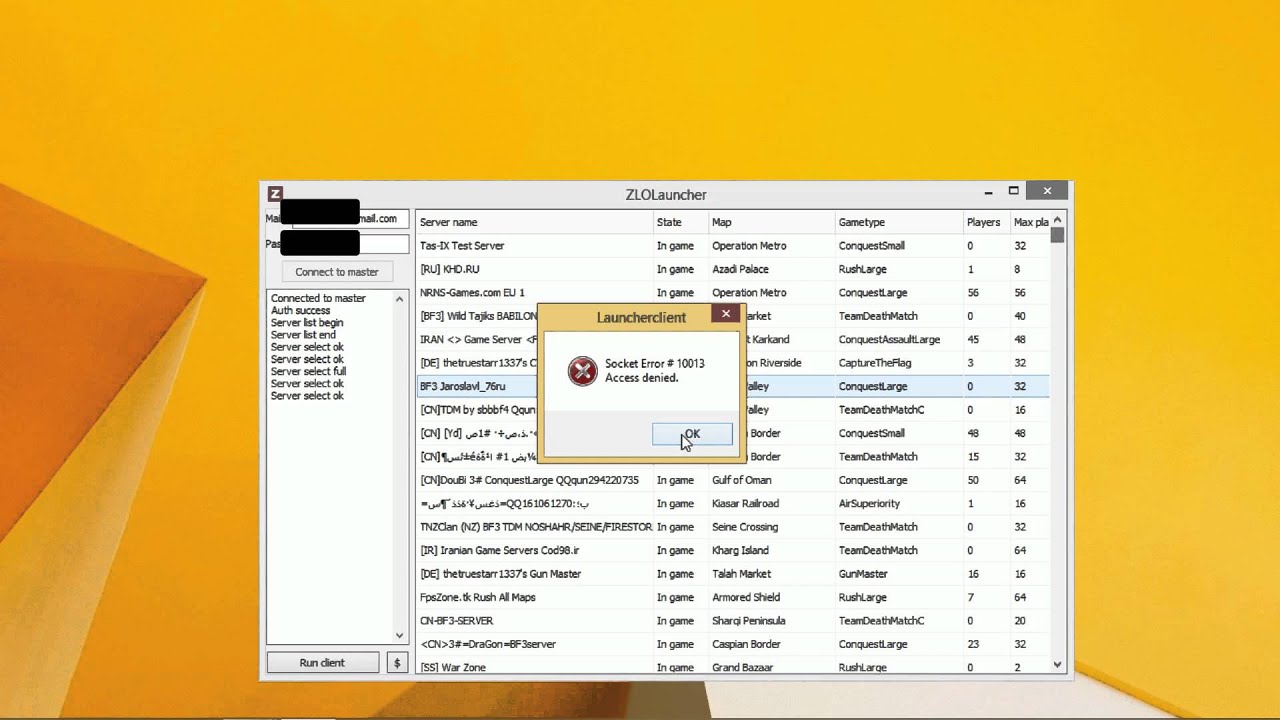The height and width of the screenshot is (720, 1280).
Task: Click the ConquestAssaultLarge gametype cell
Action: tap(889, 340)
